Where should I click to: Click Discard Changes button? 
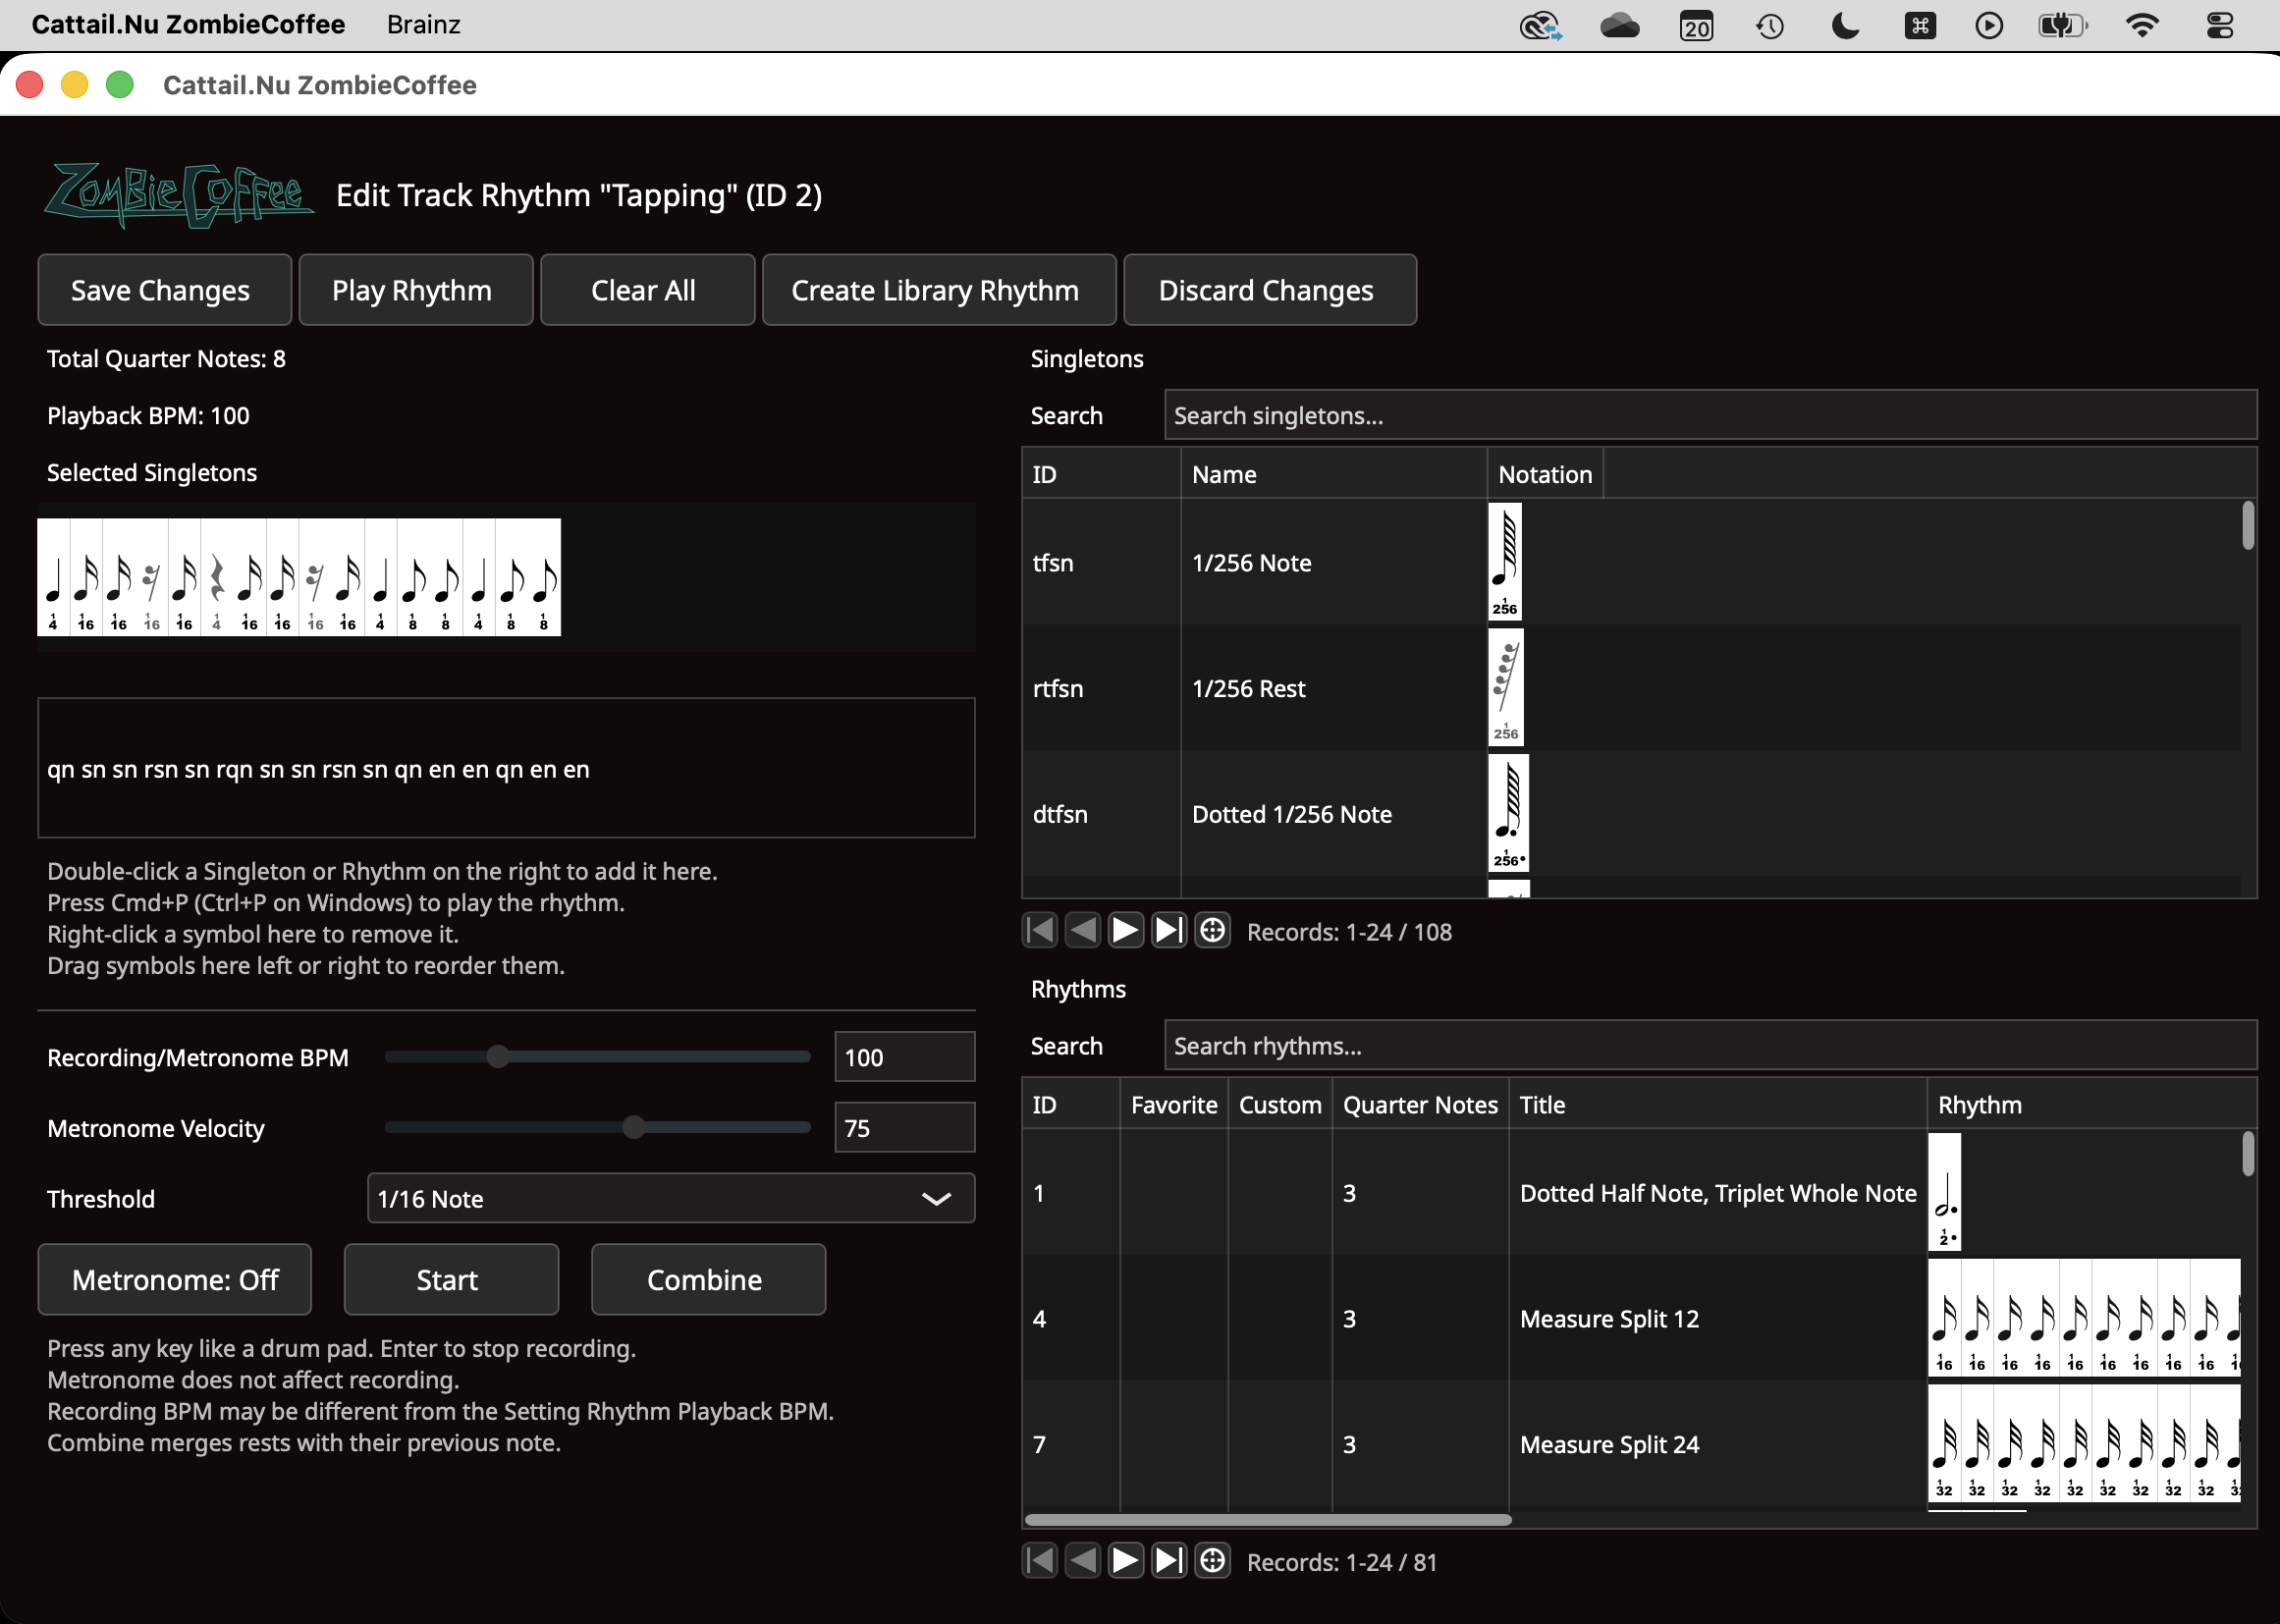[x=1270, y=290]
